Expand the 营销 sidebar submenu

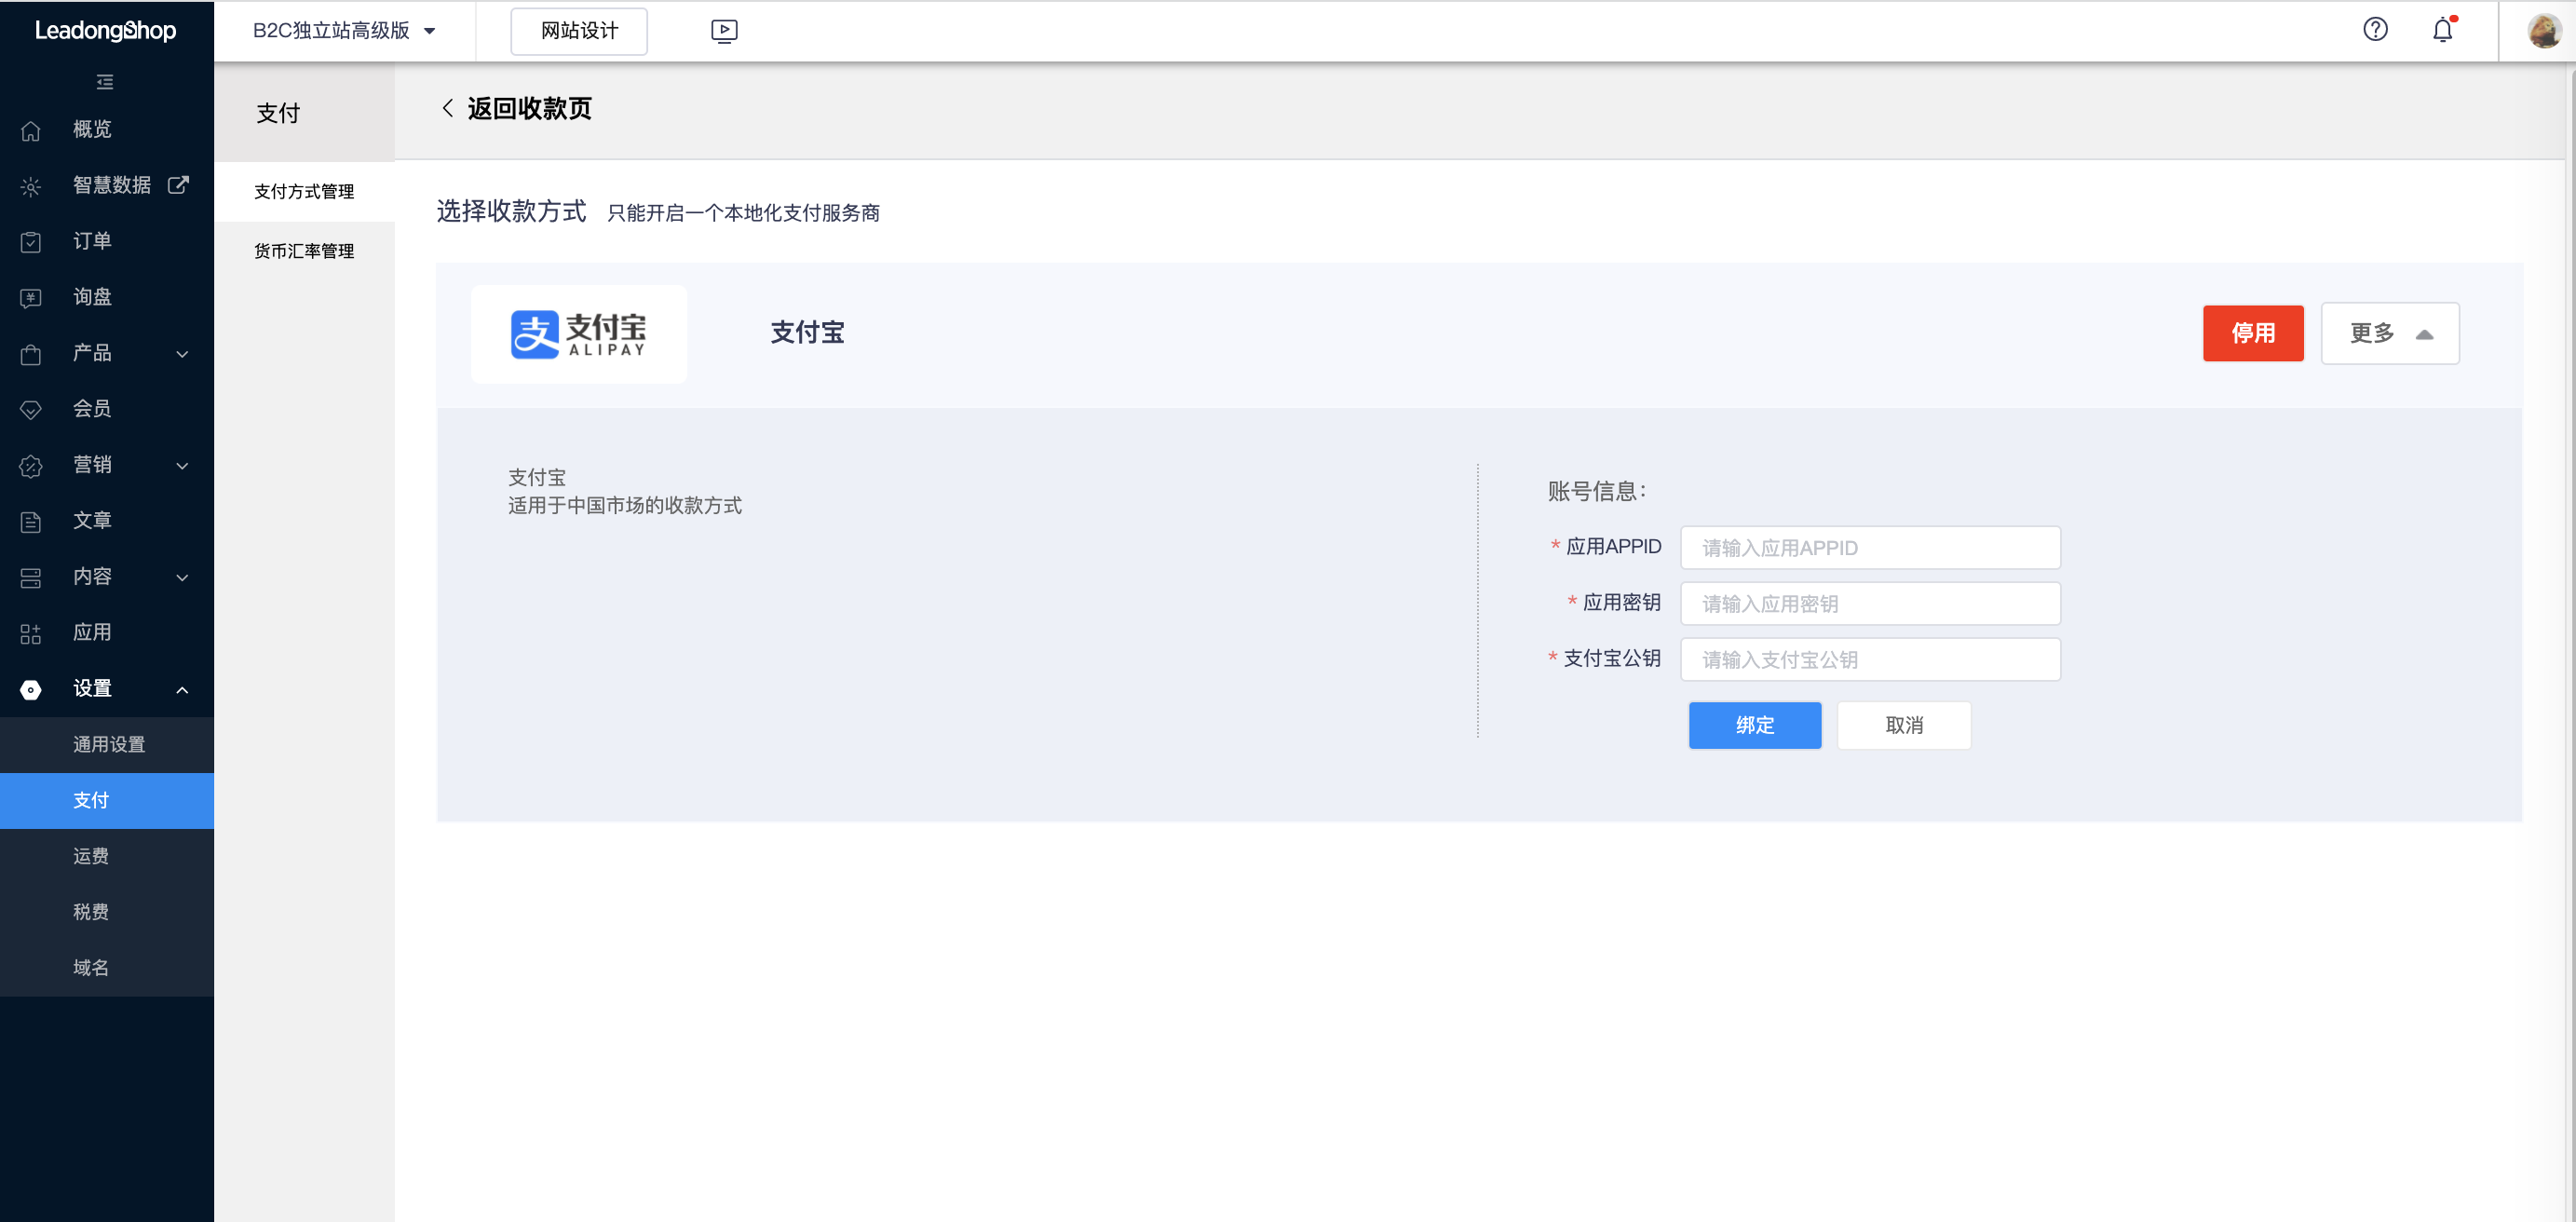(182, 465)
